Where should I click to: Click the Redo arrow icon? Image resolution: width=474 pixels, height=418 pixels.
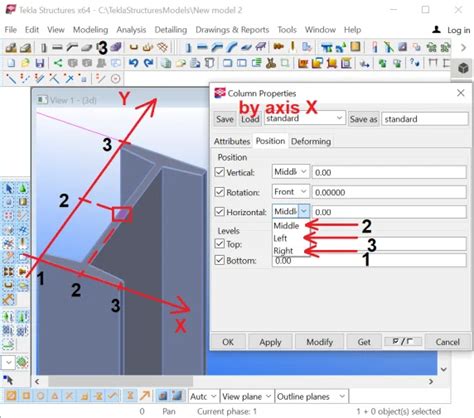pos(148,63)
